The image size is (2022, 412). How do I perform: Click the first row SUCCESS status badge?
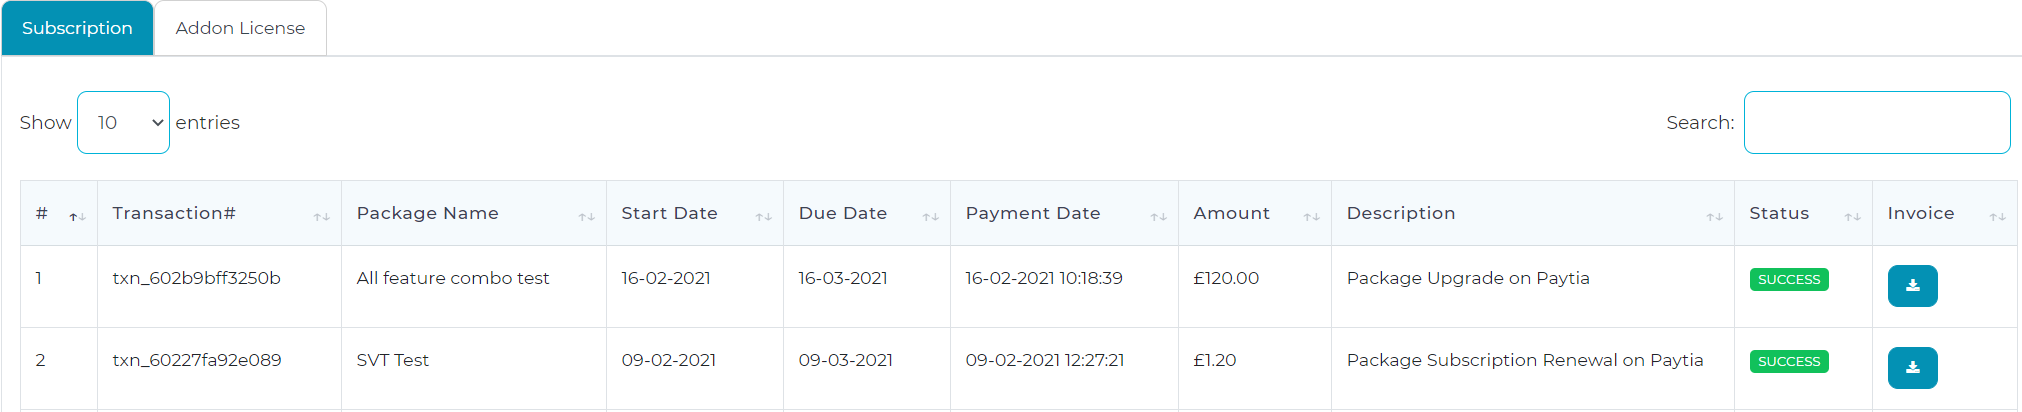tap(1789, 280)
